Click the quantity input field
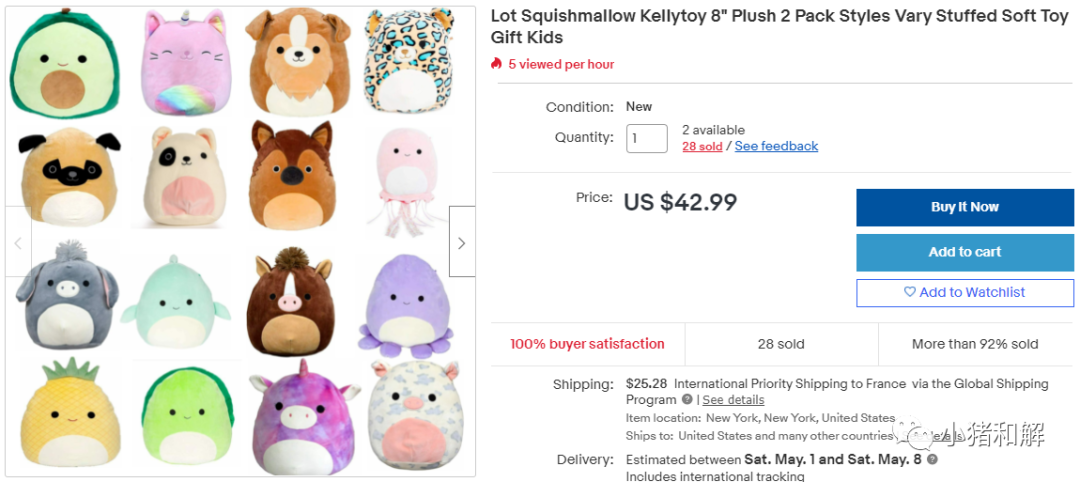1080x482 pixels. [647, 138]
